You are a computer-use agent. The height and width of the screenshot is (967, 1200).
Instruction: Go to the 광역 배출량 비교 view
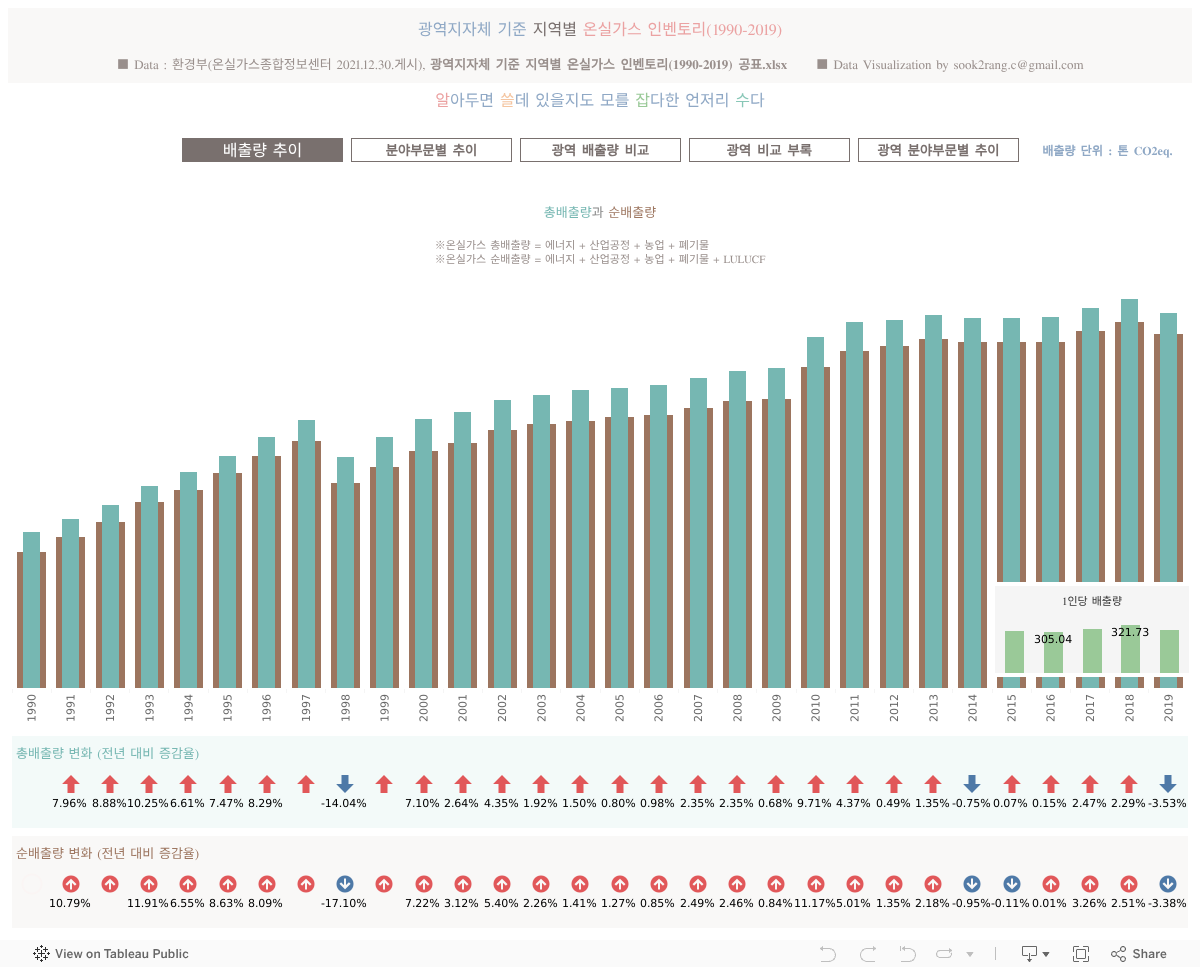coord(600,150)
